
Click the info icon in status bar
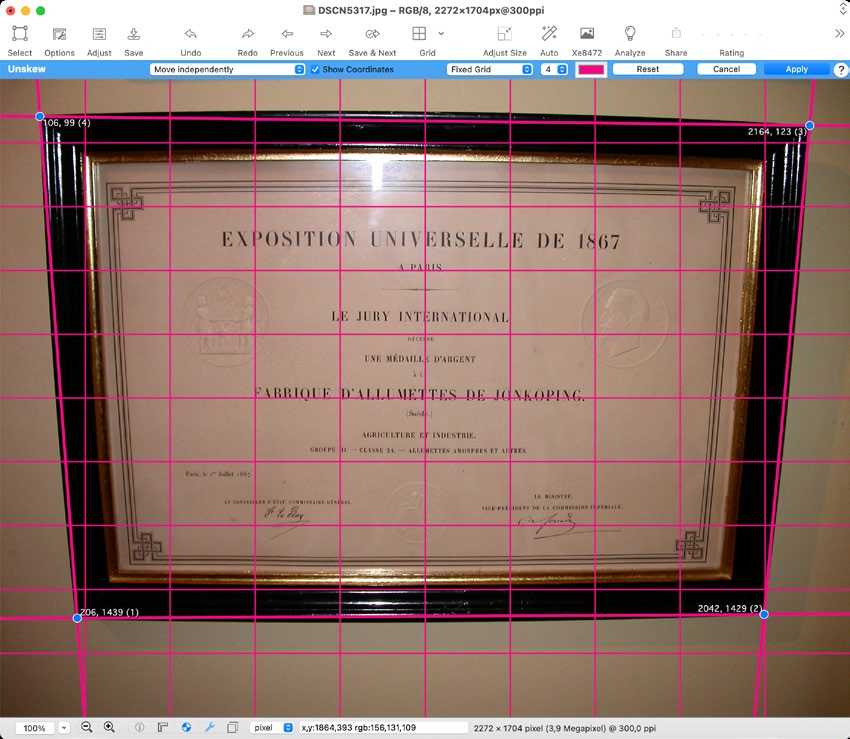139,728
